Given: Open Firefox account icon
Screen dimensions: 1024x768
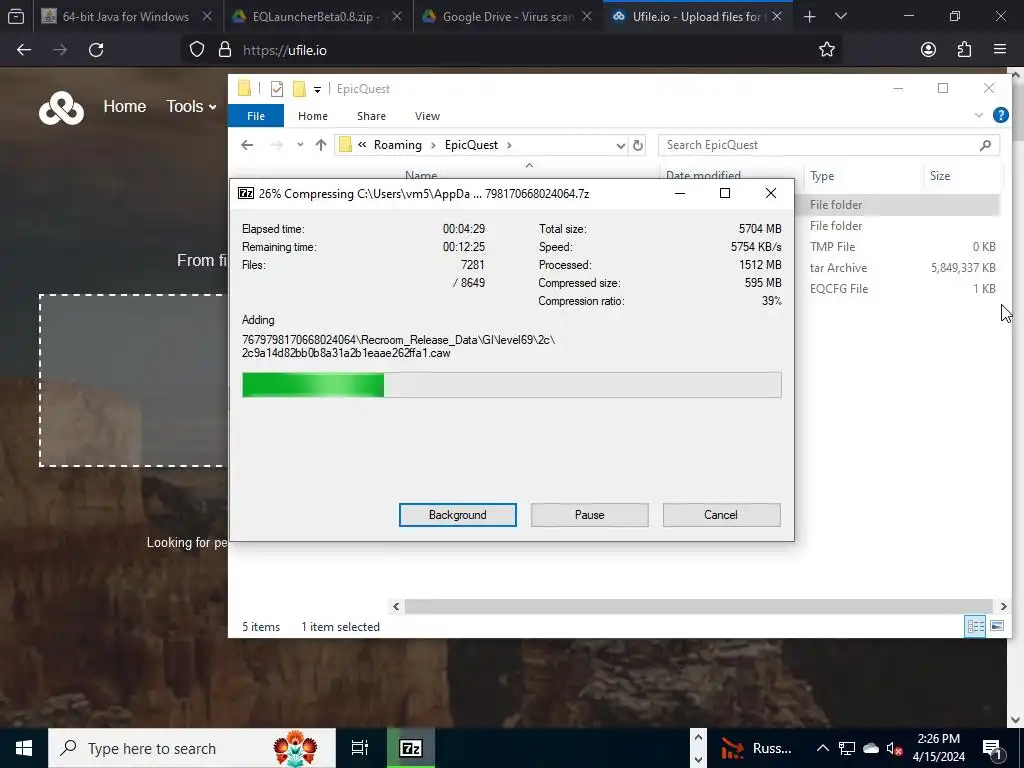Looking at the screenshot, I should pyautogui.click(x=928, y=50).
